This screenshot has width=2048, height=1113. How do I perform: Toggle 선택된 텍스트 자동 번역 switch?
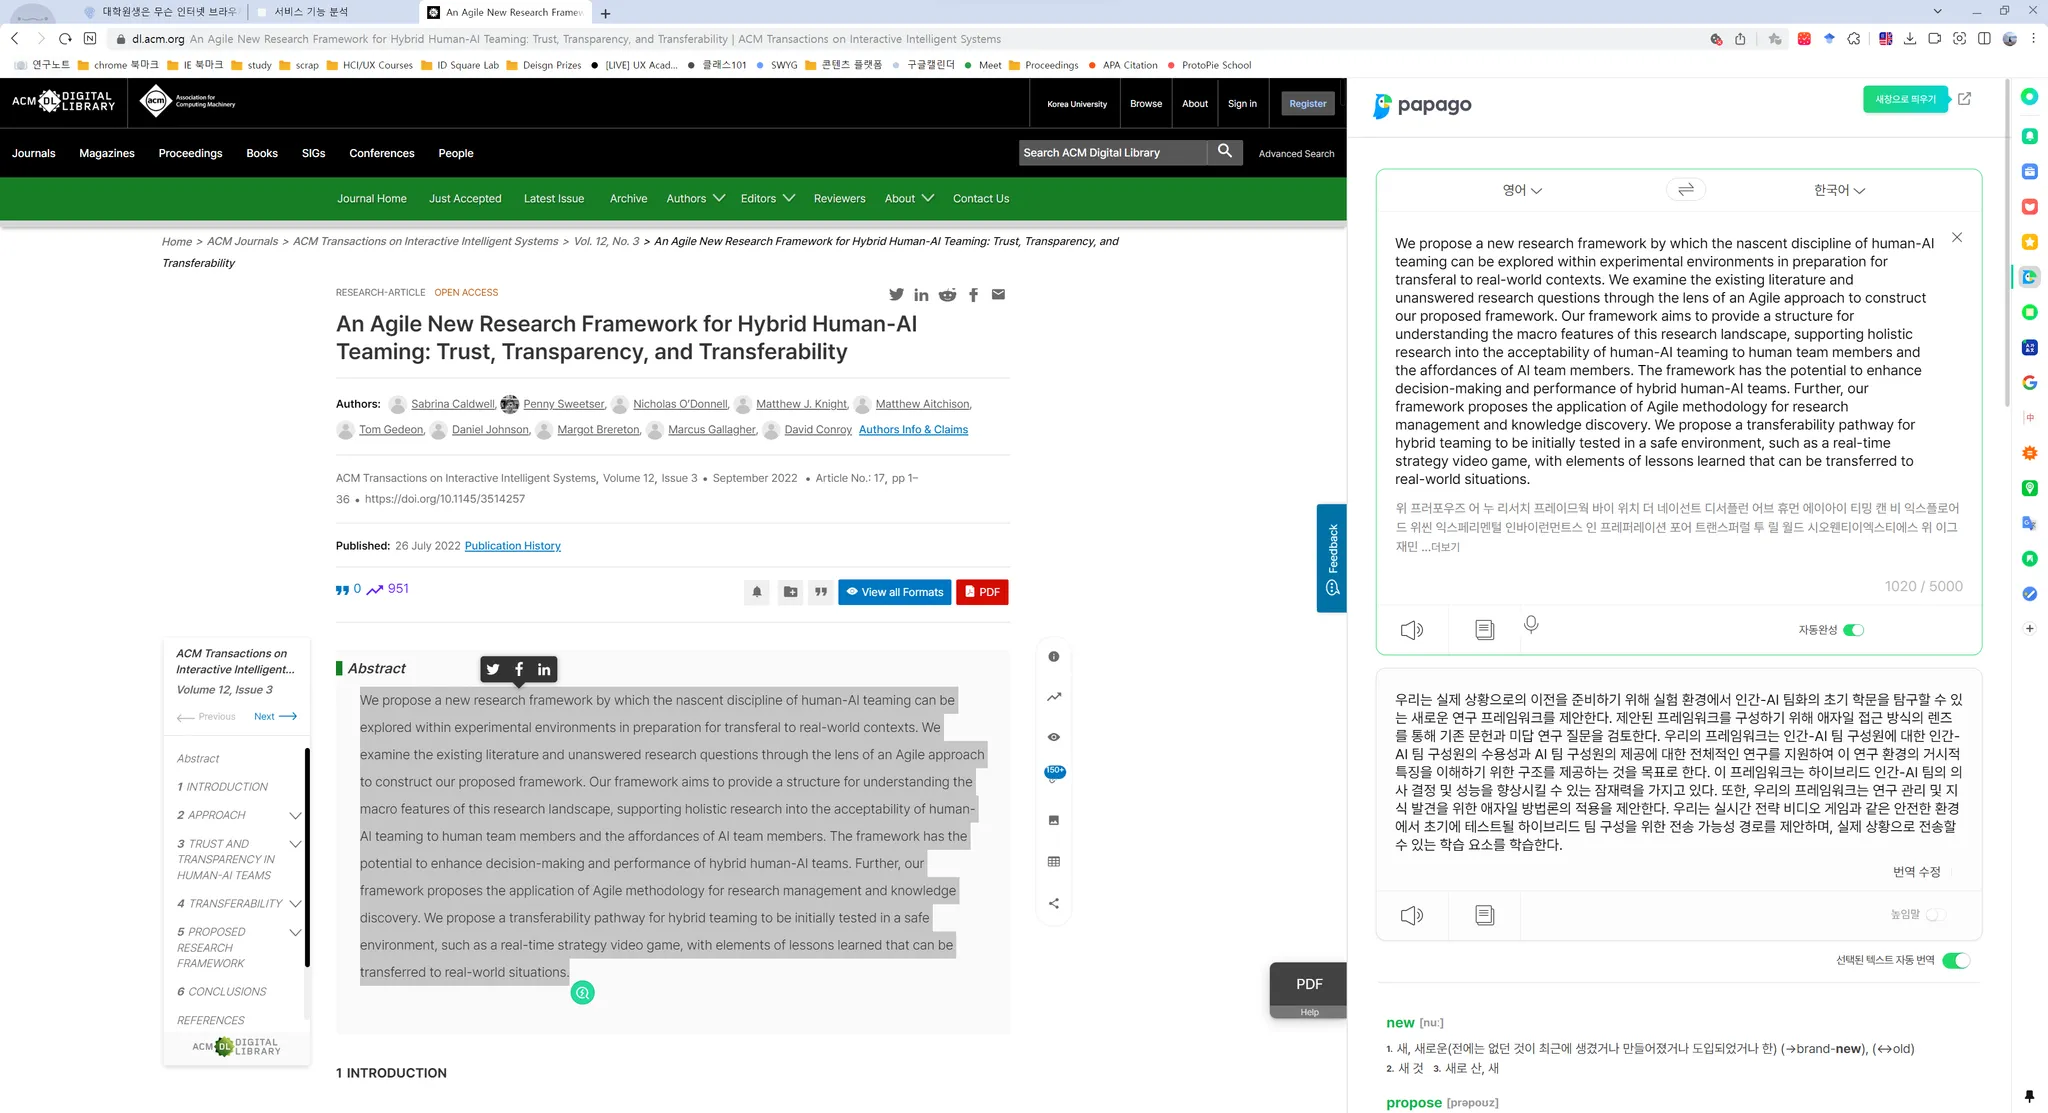click(x=1955, y=960)
